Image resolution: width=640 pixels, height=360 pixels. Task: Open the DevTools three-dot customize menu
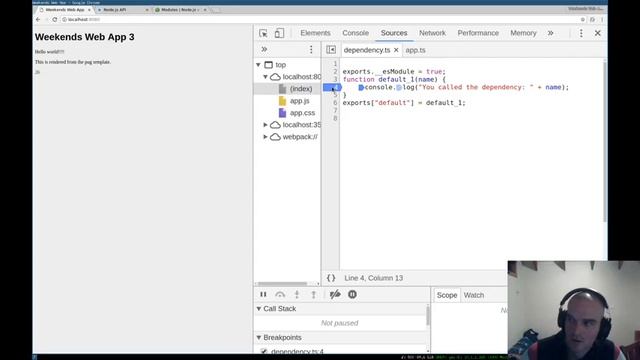click(x=581, y=33)
